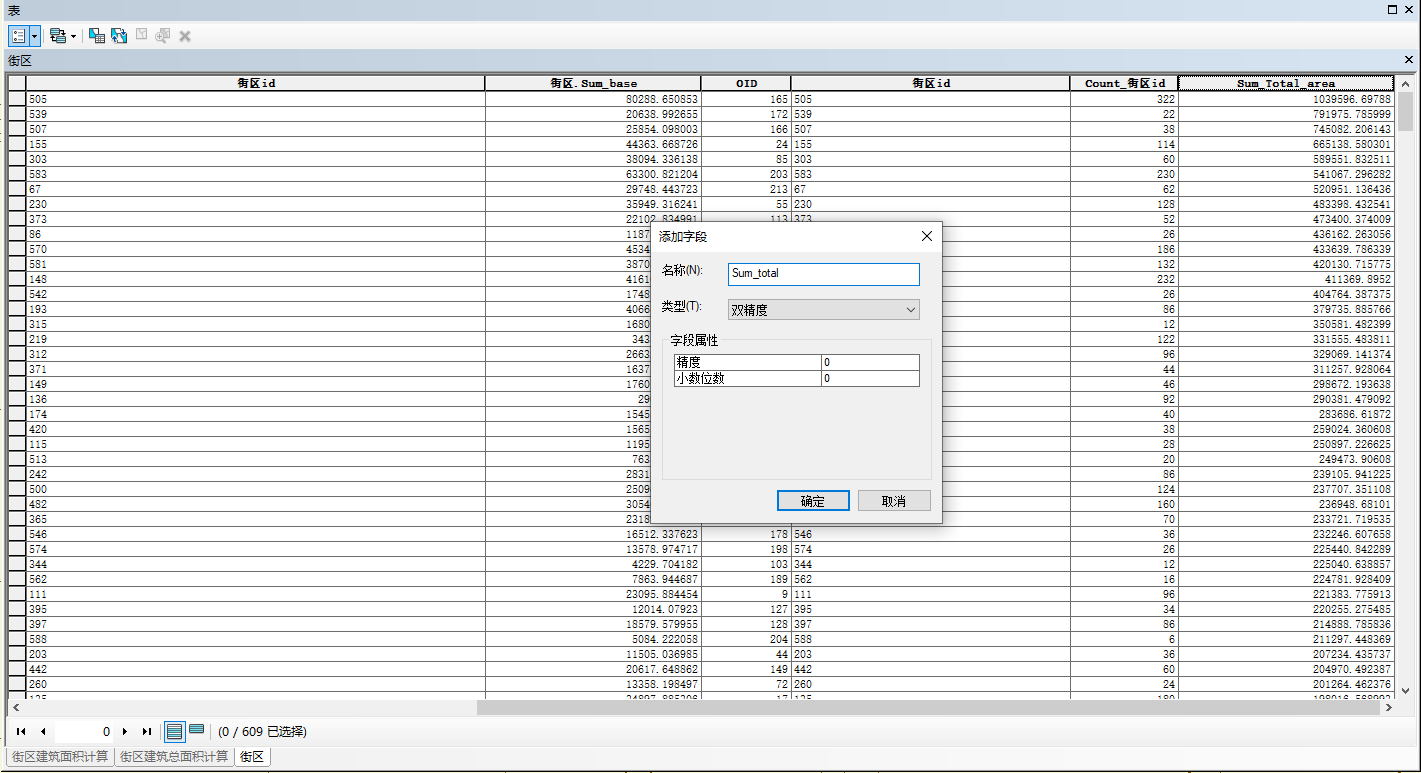1421x773 pixels.
Task: Click 取消 to cancel the dialog
Action: click(x=894, y=501)
